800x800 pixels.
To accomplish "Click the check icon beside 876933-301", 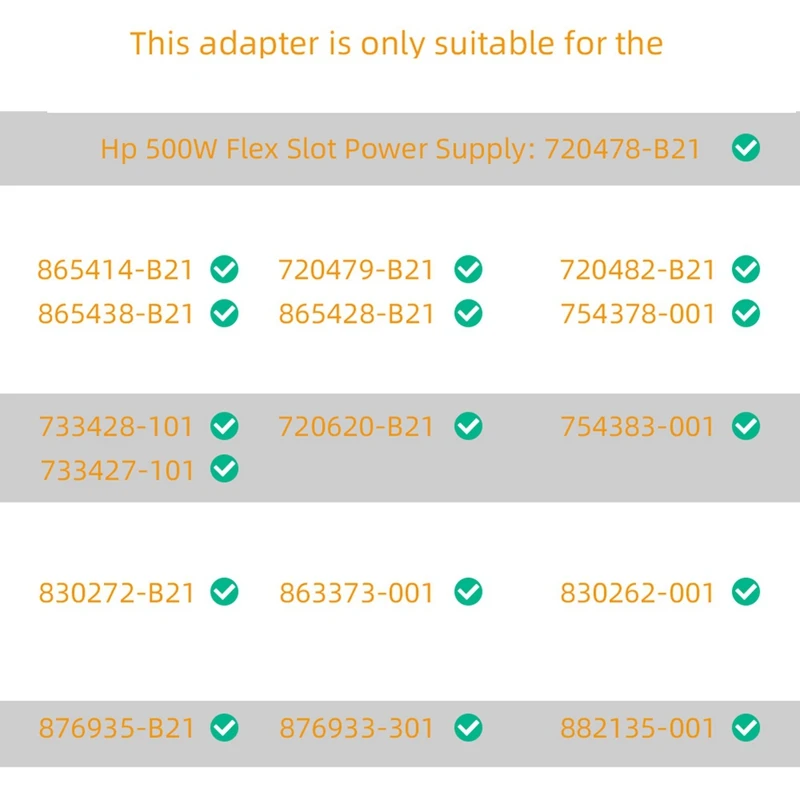I will click(468, 728).
